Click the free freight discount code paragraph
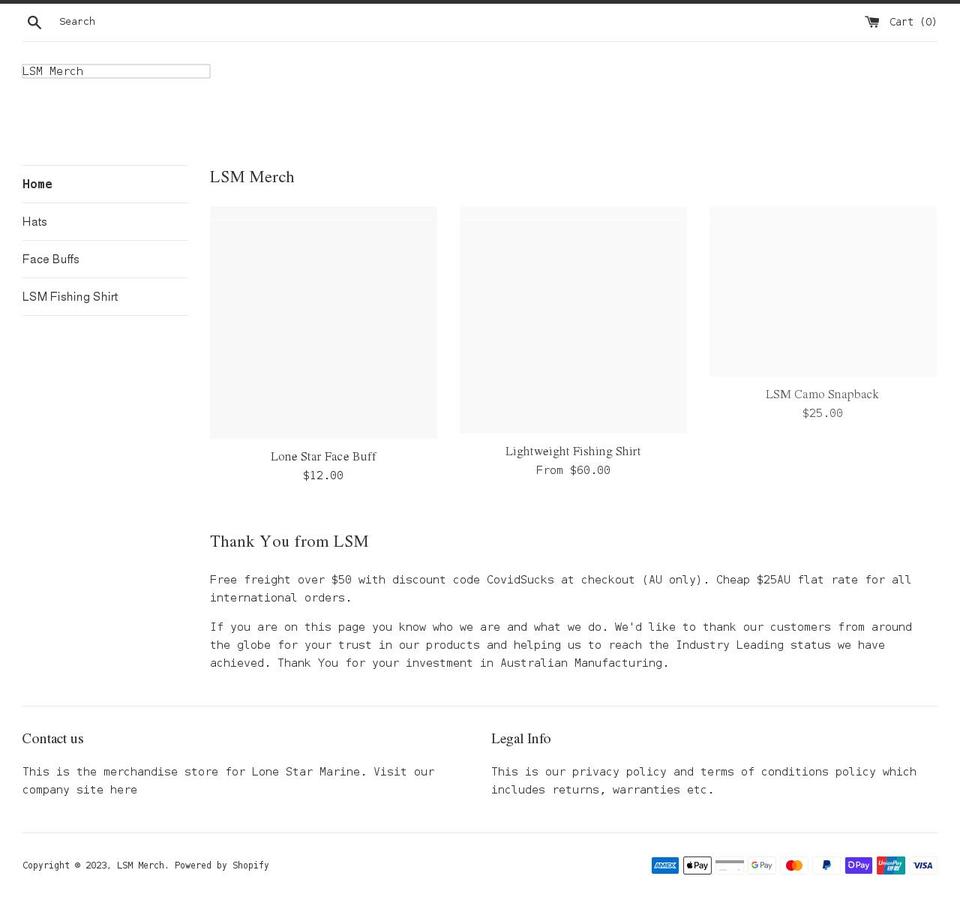Viewport: 960px width, 897px height. click(x=560, y=588)
